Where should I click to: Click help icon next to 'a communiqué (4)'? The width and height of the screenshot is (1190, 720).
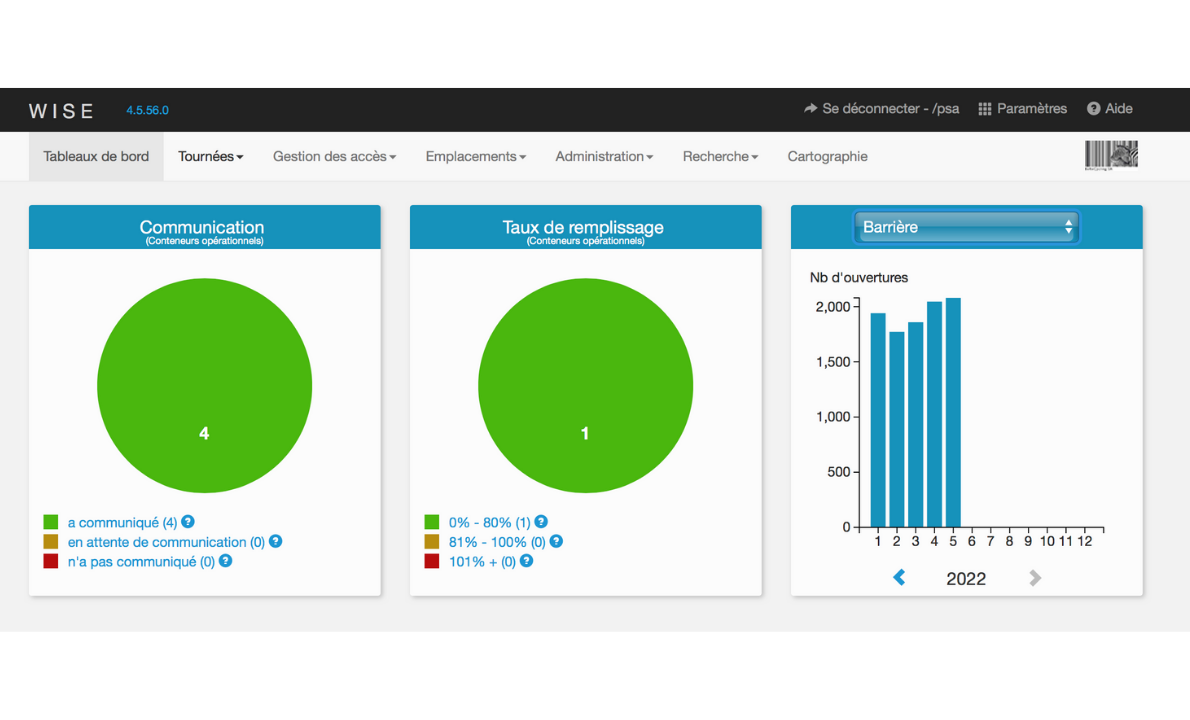coord(187,522)
